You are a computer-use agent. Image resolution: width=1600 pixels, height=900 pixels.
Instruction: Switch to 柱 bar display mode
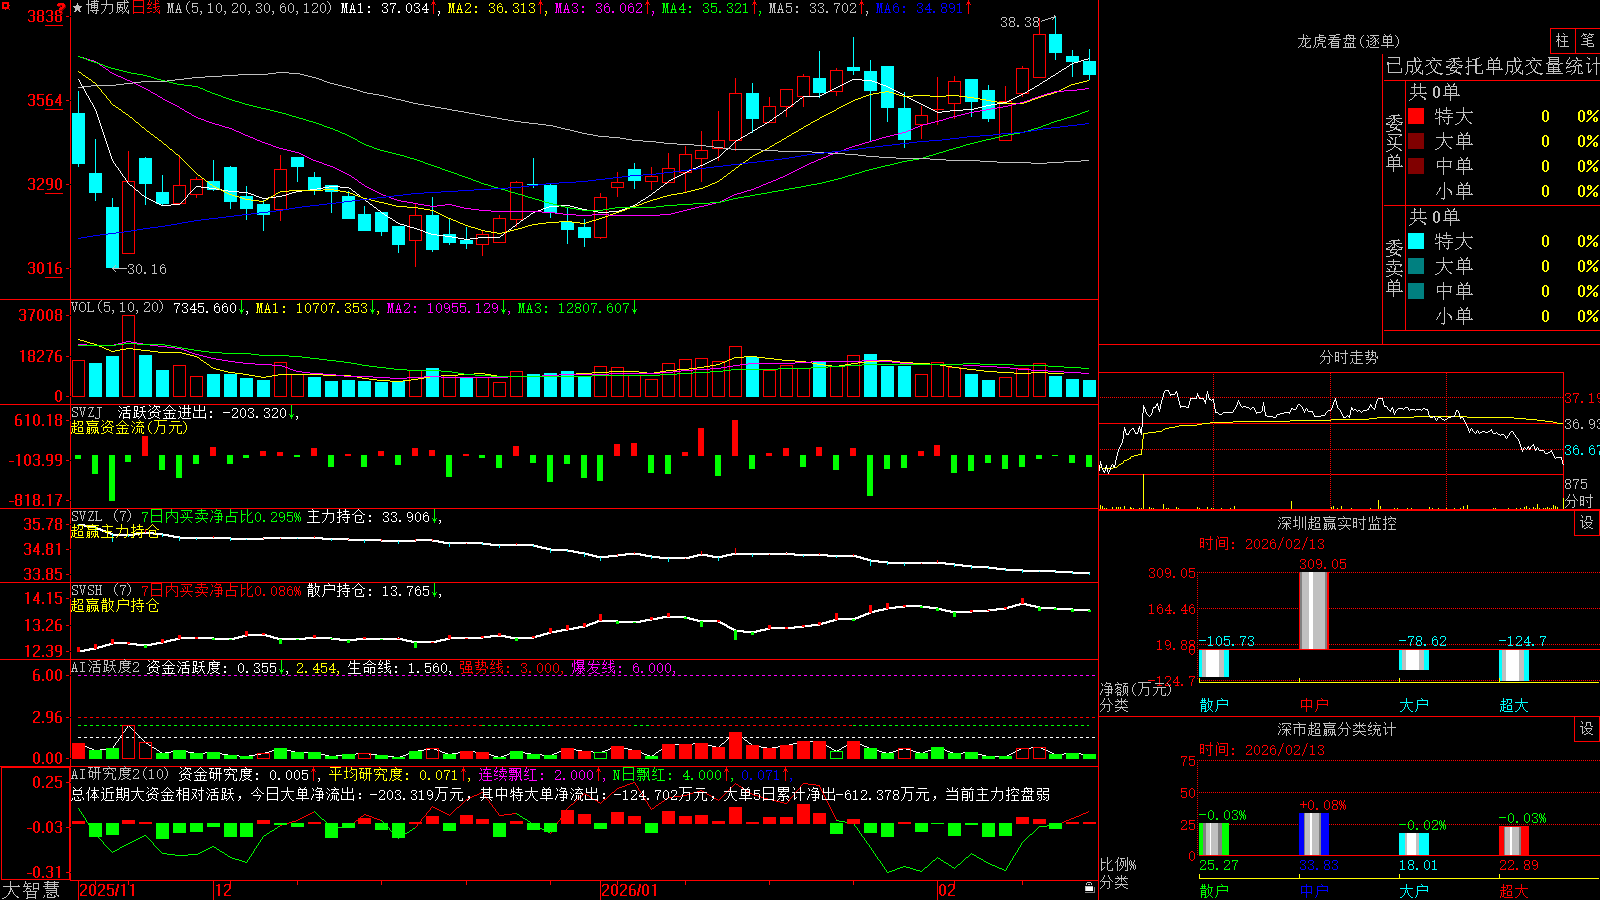coord(1562,40)
